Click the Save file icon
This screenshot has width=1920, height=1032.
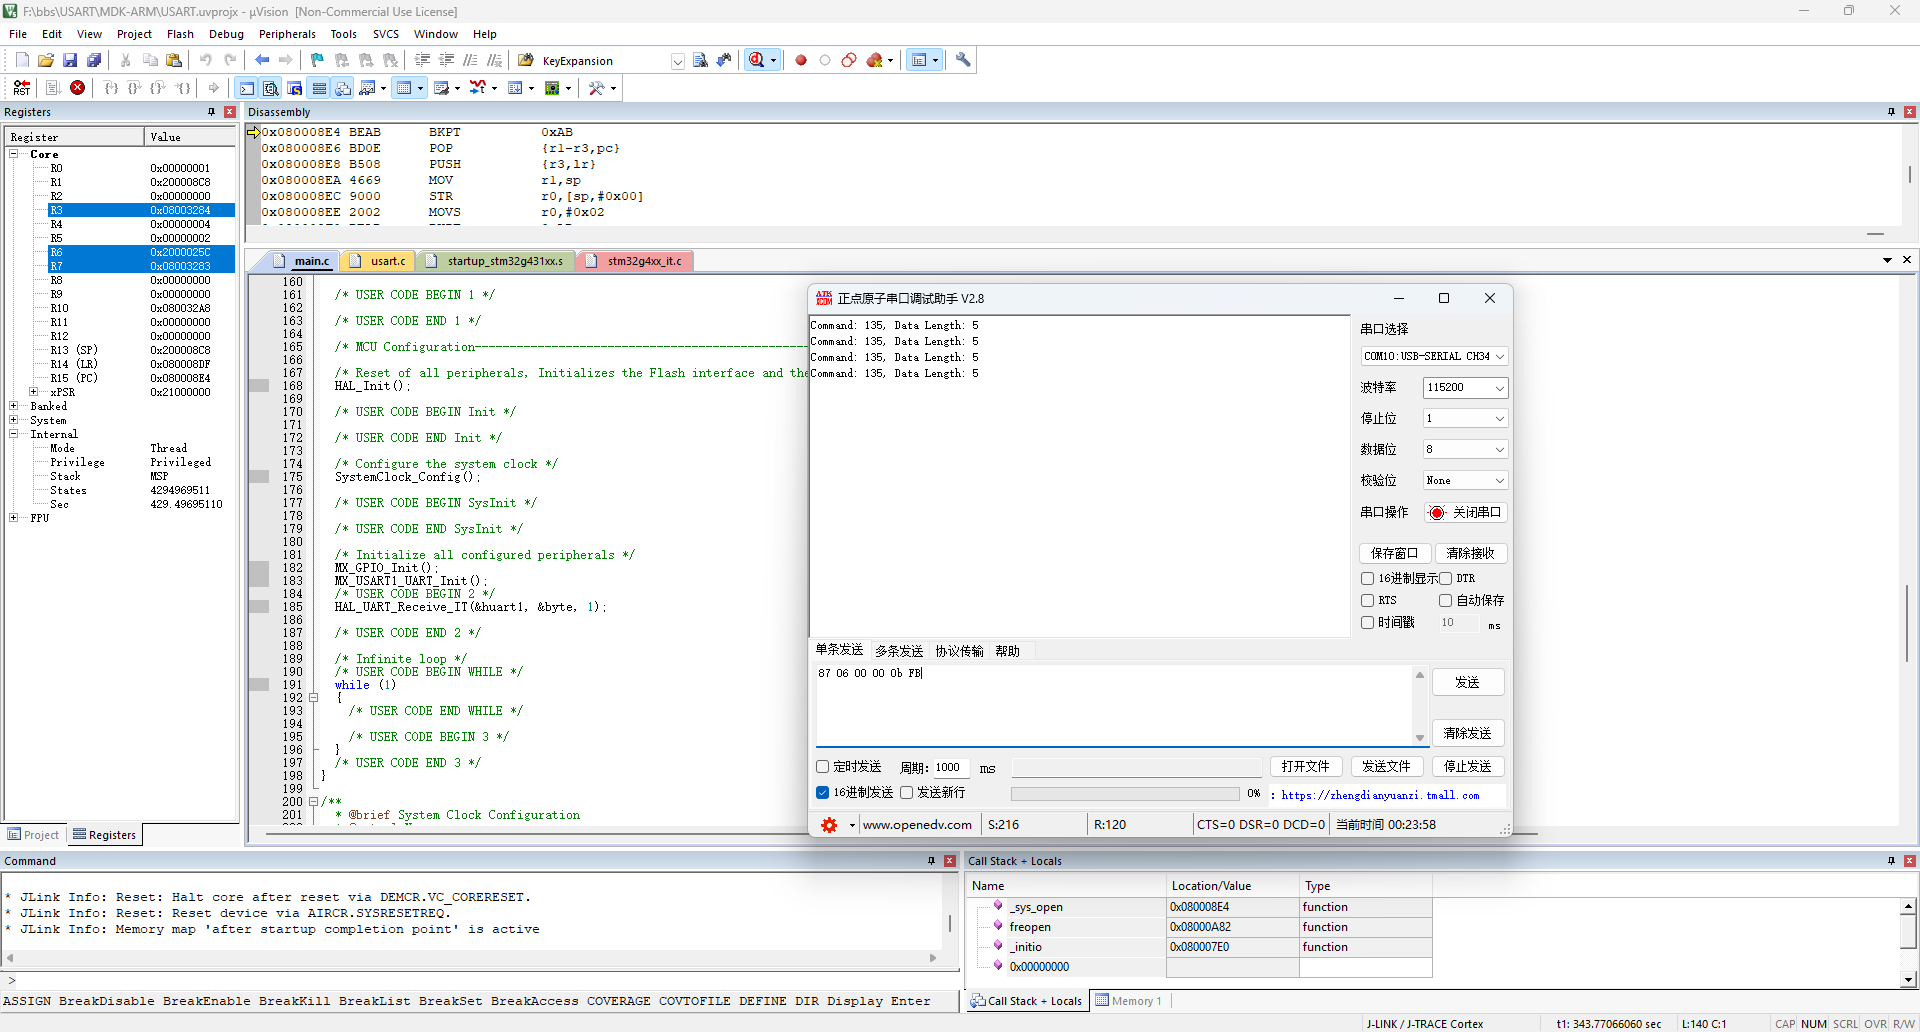[x=70, y=60]
